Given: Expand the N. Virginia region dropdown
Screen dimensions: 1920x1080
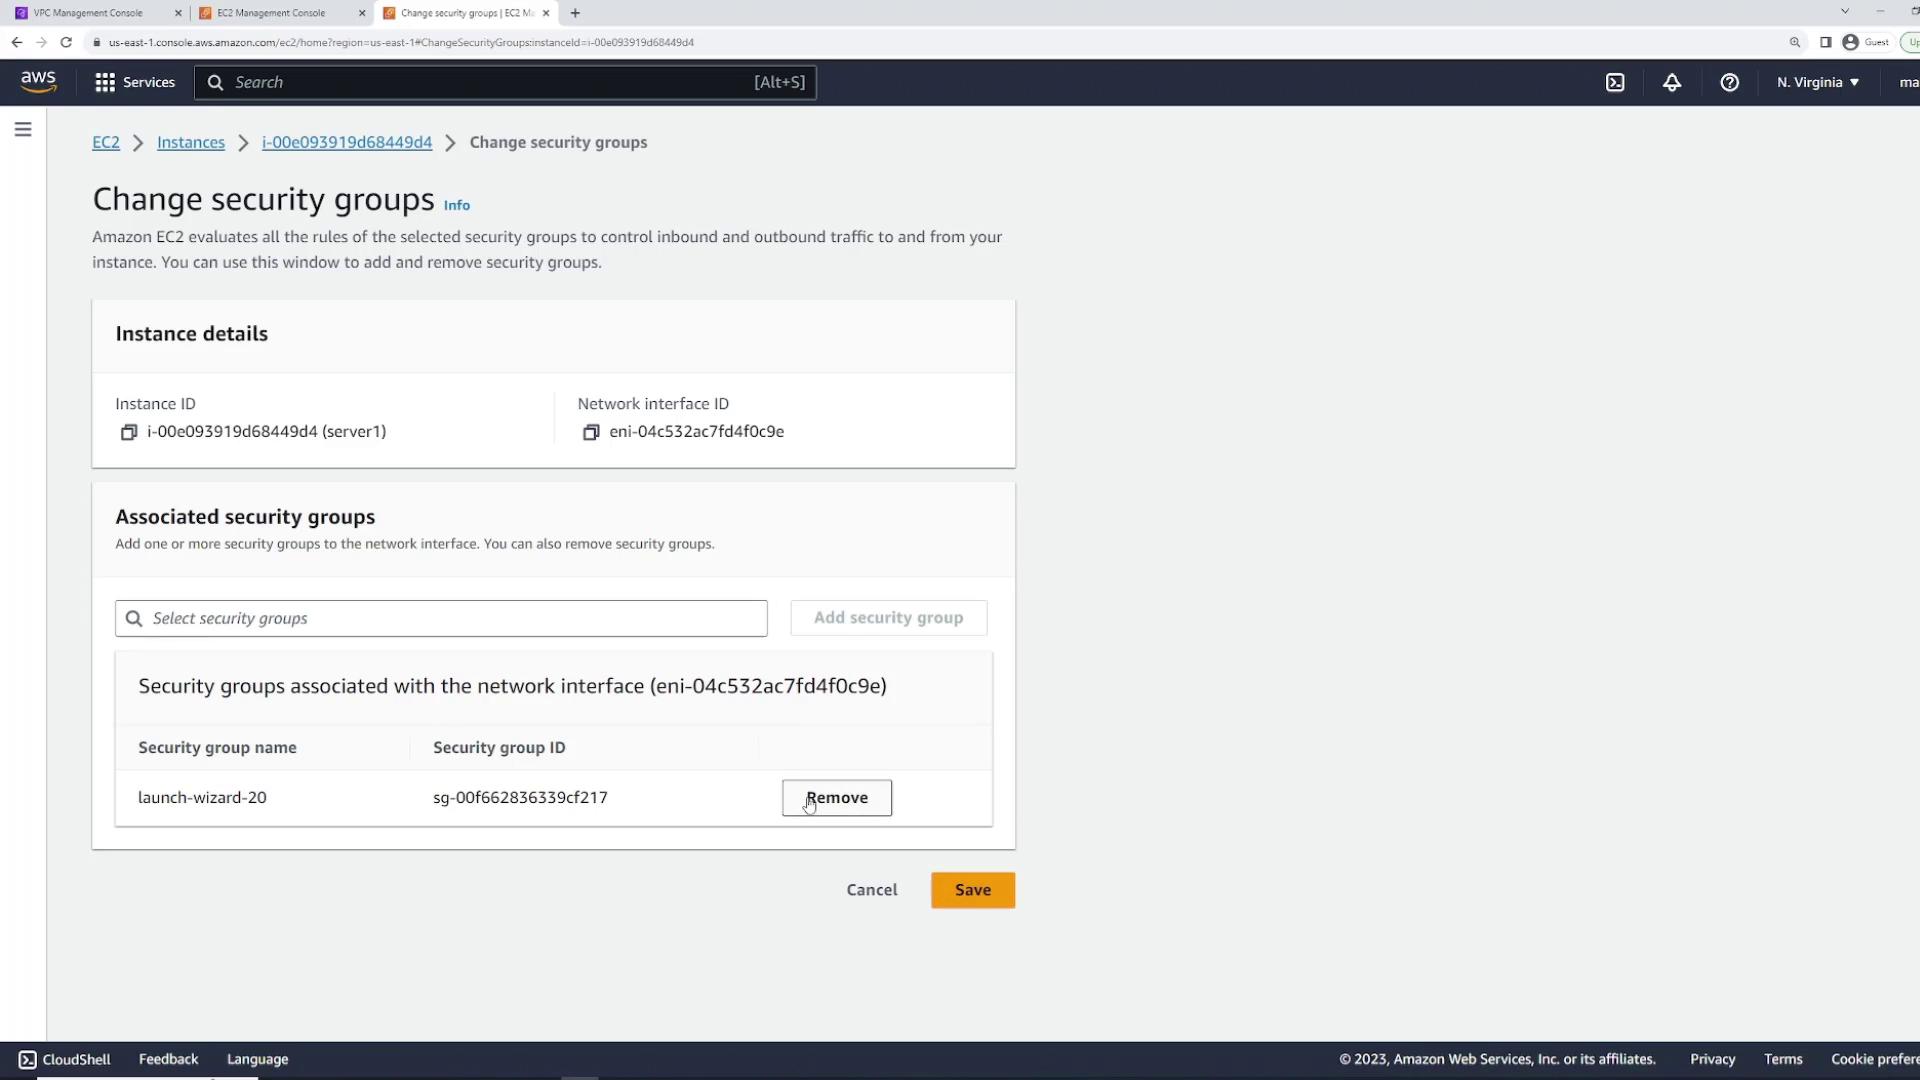Looking at the screenshot, I should [x=1817, y=82].
